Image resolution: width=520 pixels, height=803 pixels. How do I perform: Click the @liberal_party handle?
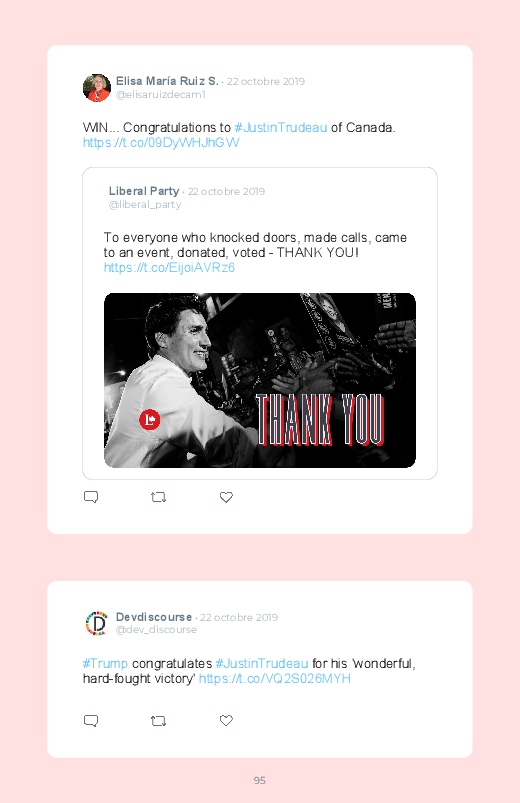click(x=145, y=204)
